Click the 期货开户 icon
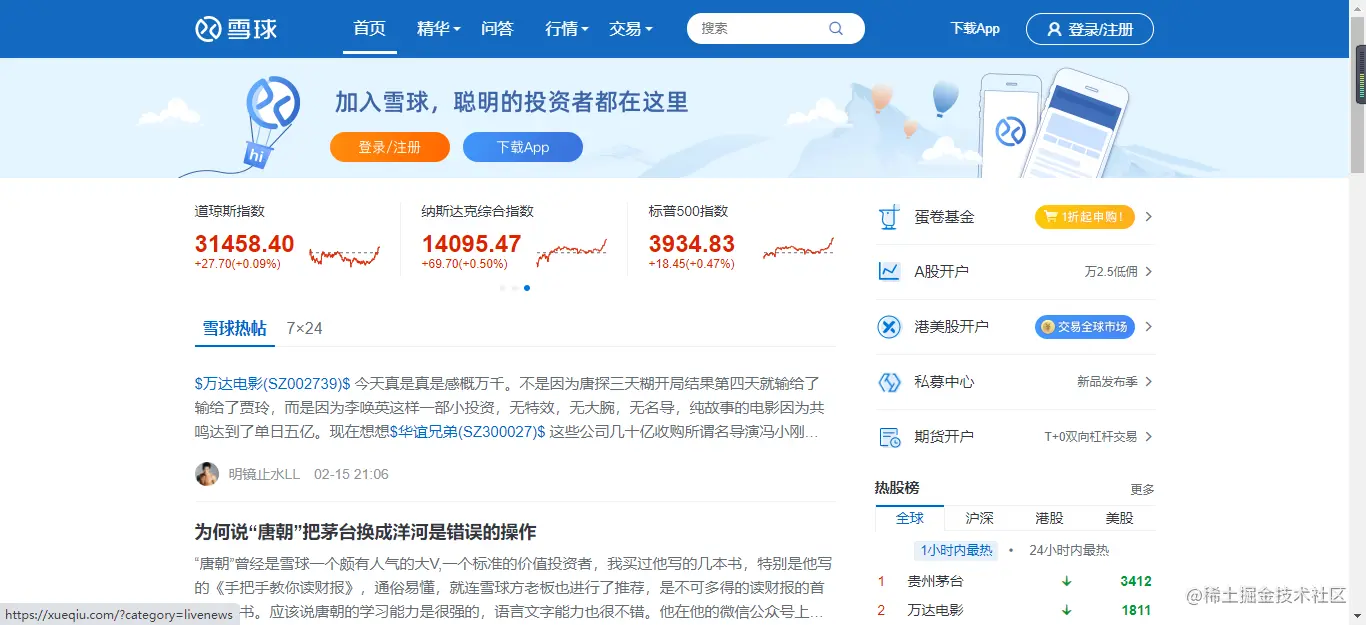This screenshot has height=625, width=1366. pyautogui.click(x=889, y=437)
